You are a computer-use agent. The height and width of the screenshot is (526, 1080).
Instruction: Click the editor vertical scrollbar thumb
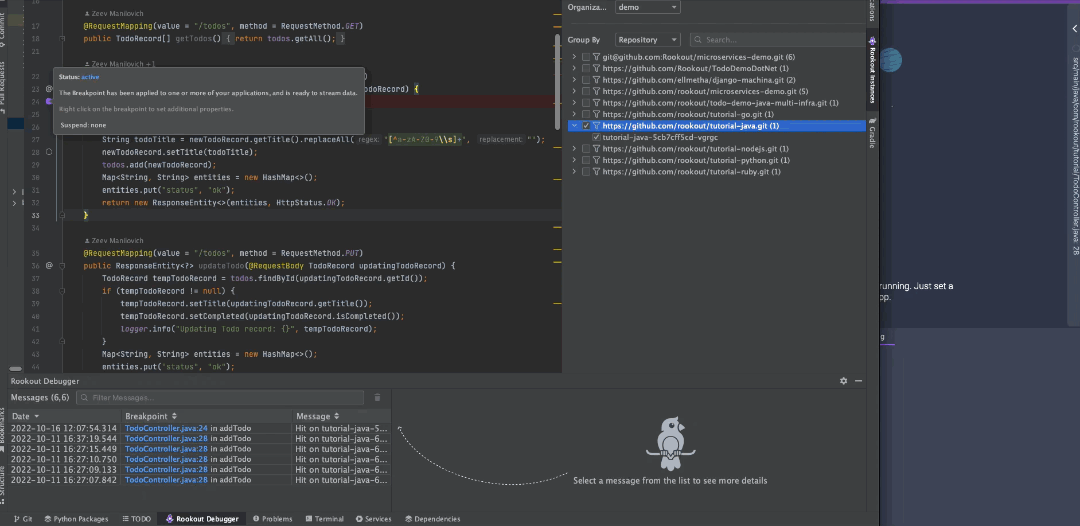coord(558,81)
